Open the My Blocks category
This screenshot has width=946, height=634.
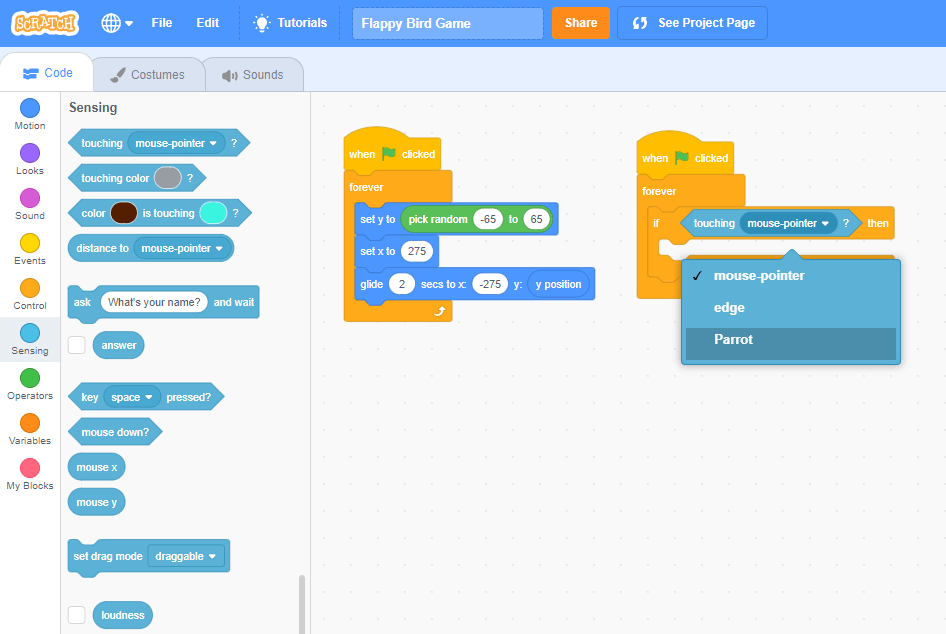click(30, 468)
